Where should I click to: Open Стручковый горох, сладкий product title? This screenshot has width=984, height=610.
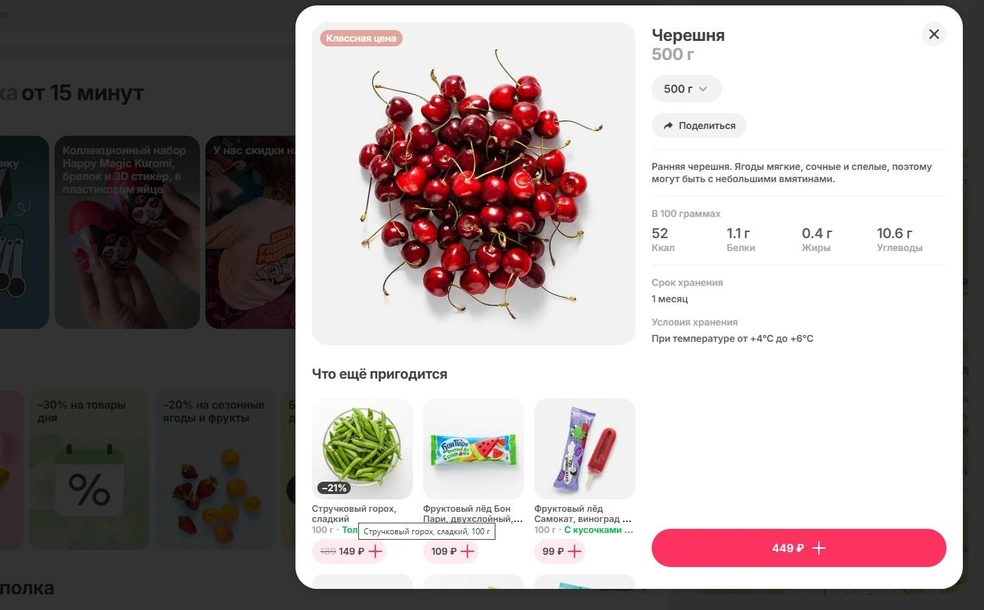[354, 513]
